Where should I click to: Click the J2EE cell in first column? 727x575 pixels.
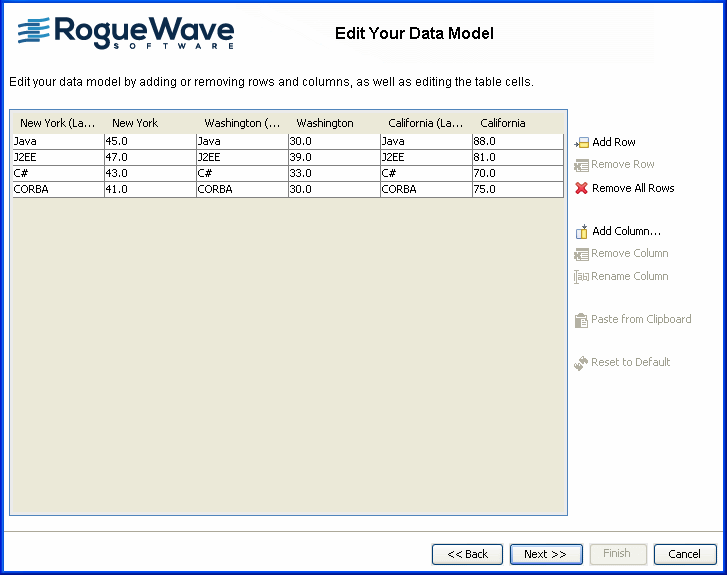coord(58,157)
